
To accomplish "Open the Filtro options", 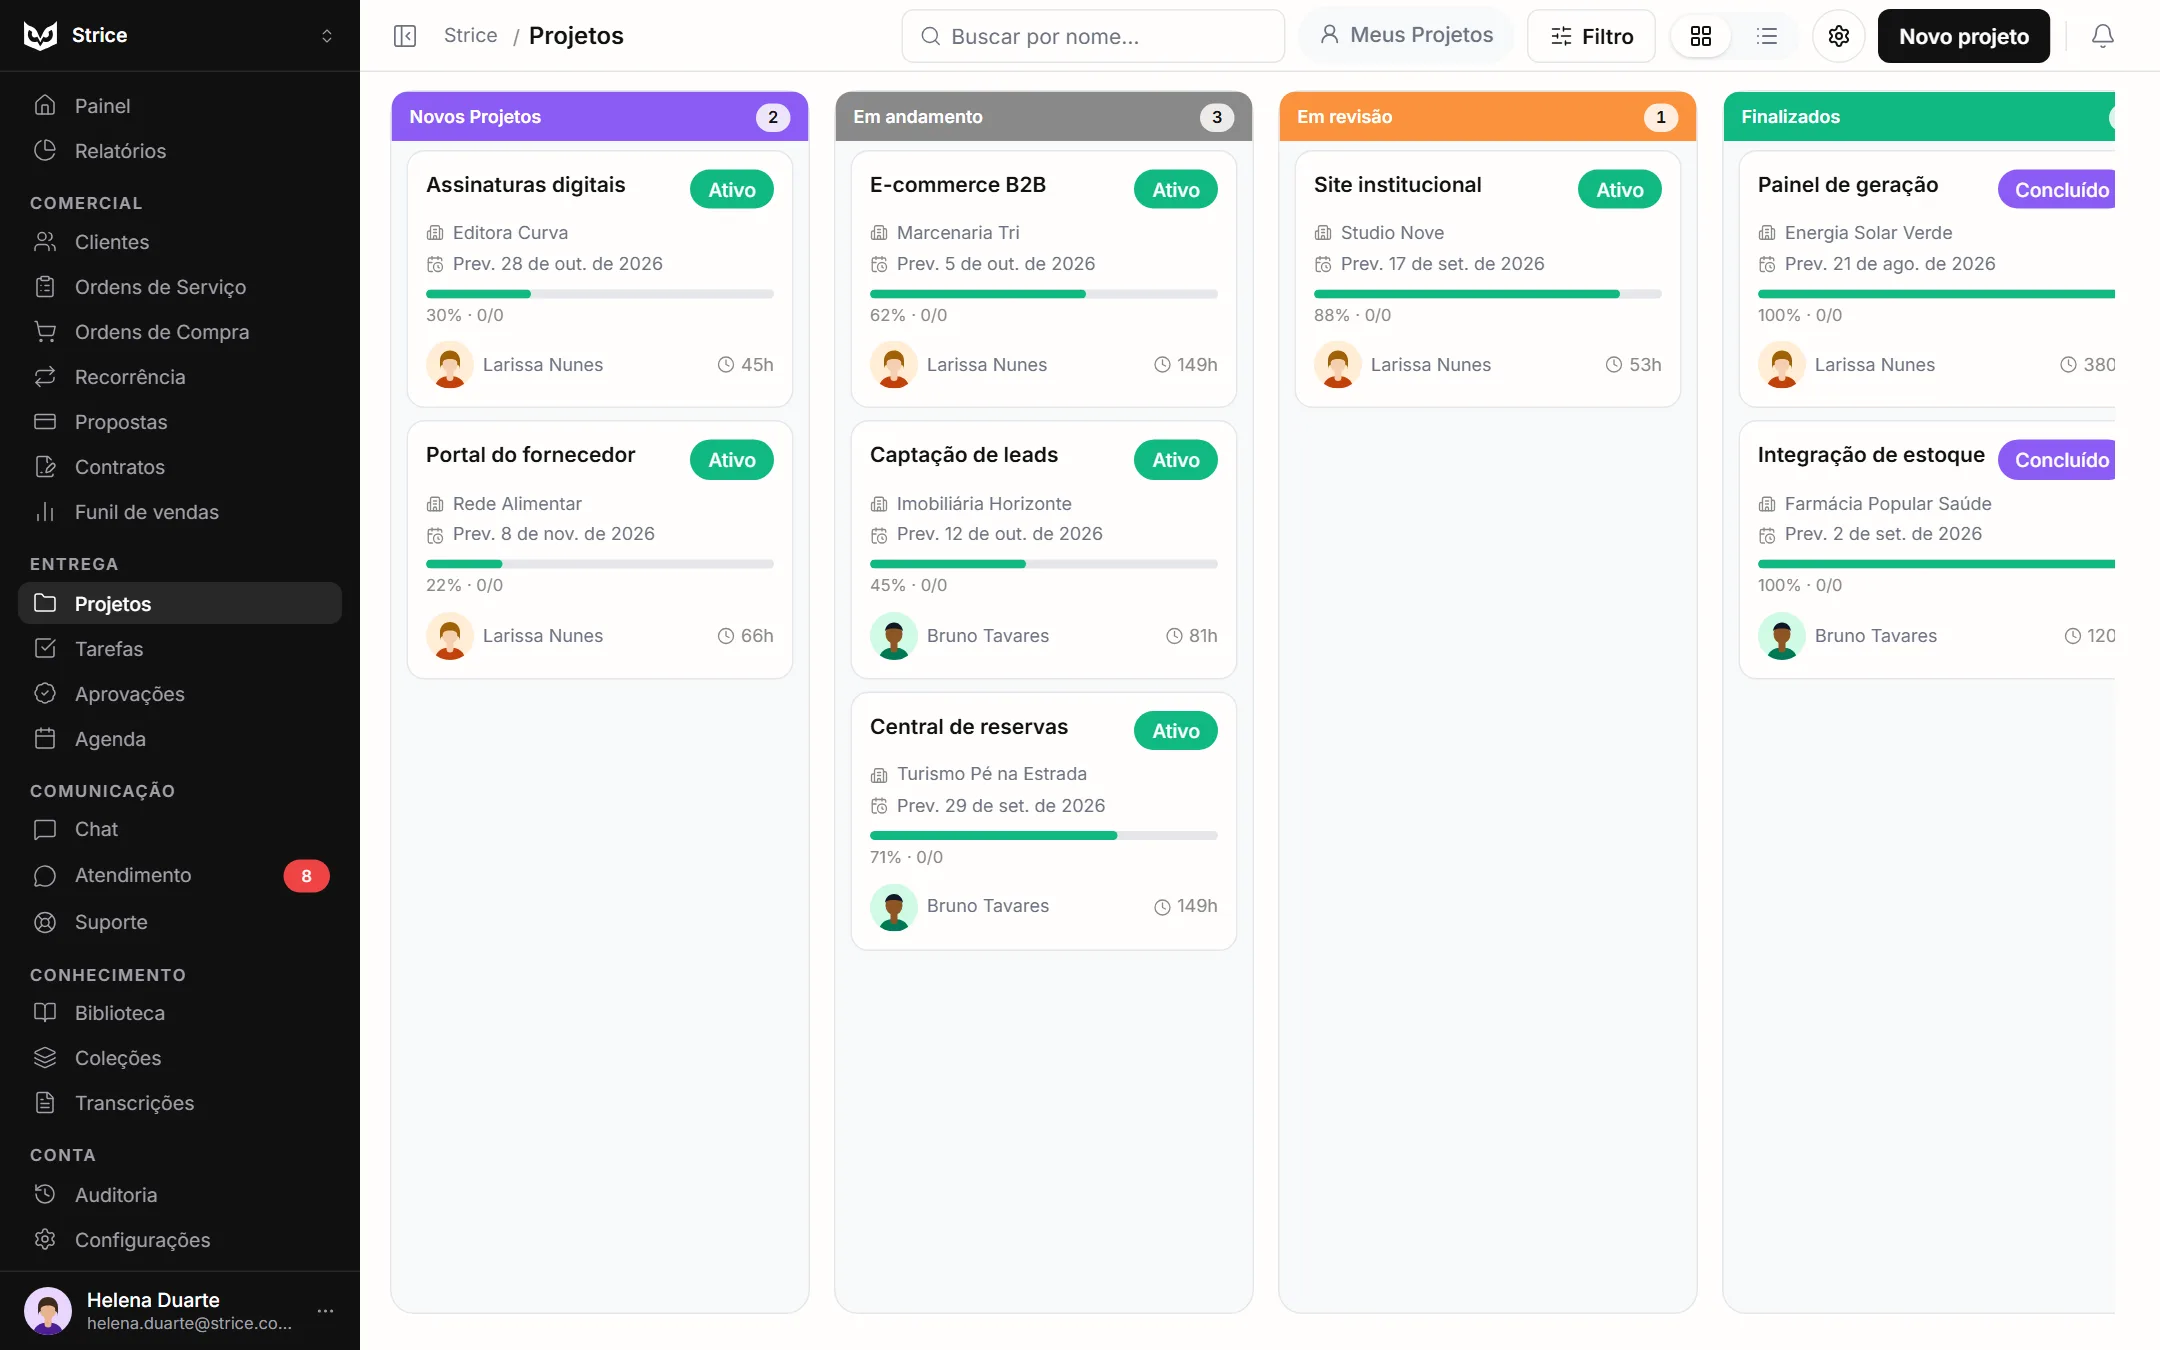I will pyautogui.click(x=1591, y=36).
